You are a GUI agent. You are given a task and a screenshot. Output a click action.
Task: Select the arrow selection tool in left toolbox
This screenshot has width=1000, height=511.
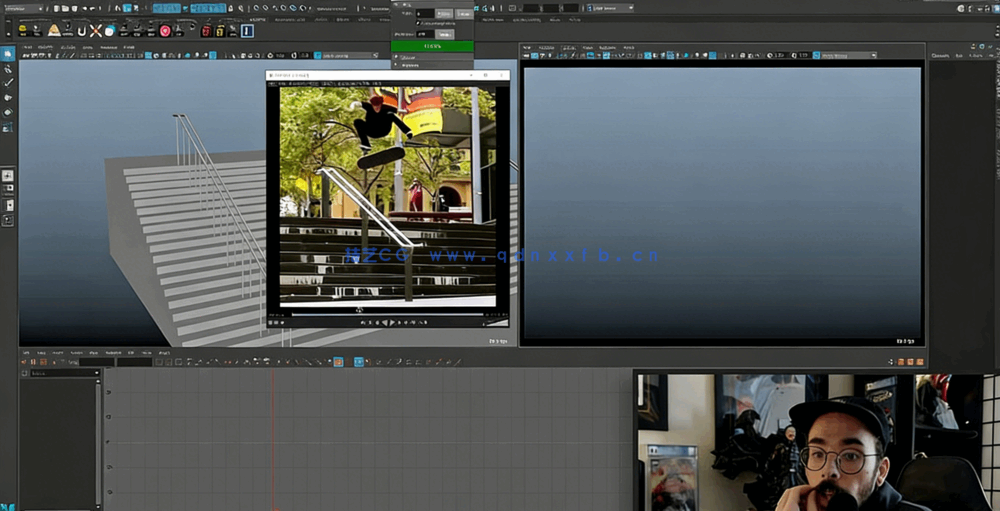point(8,54)
